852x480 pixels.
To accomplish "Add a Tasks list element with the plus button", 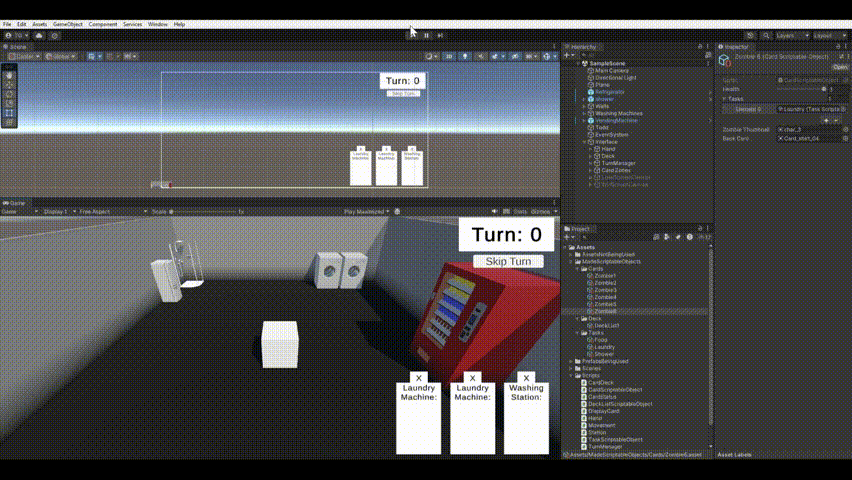I will click(x=826, y=121).
